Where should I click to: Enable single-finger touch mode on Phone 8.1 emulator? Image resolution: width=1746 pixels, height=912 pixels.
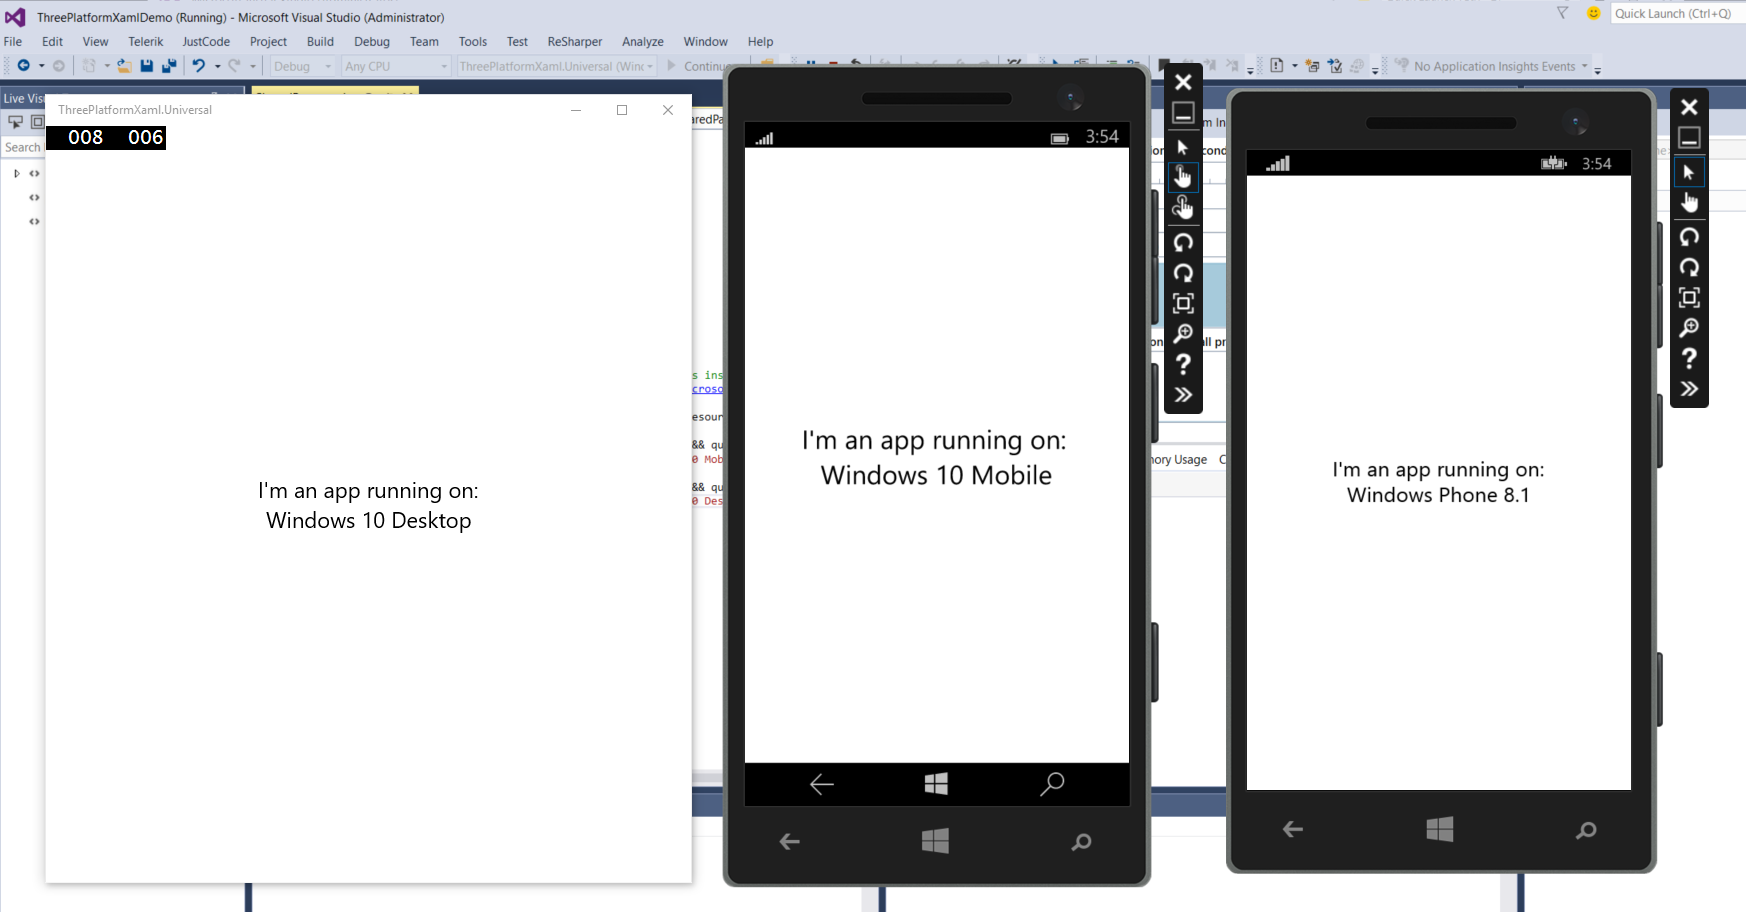coord(1689,203)
